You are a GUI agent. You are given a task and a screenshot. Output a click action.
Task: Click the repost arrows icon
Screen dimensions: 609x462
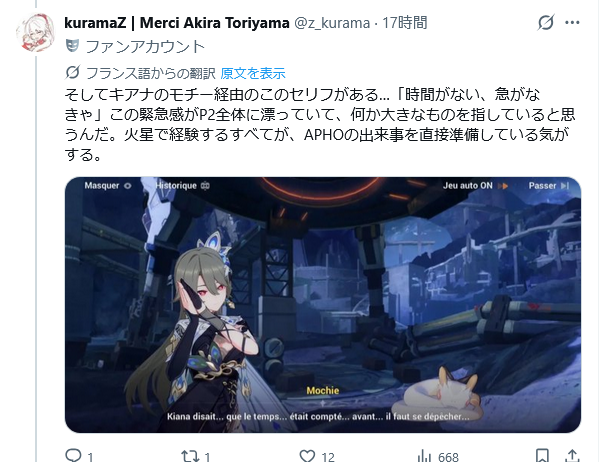pos(190,455)
